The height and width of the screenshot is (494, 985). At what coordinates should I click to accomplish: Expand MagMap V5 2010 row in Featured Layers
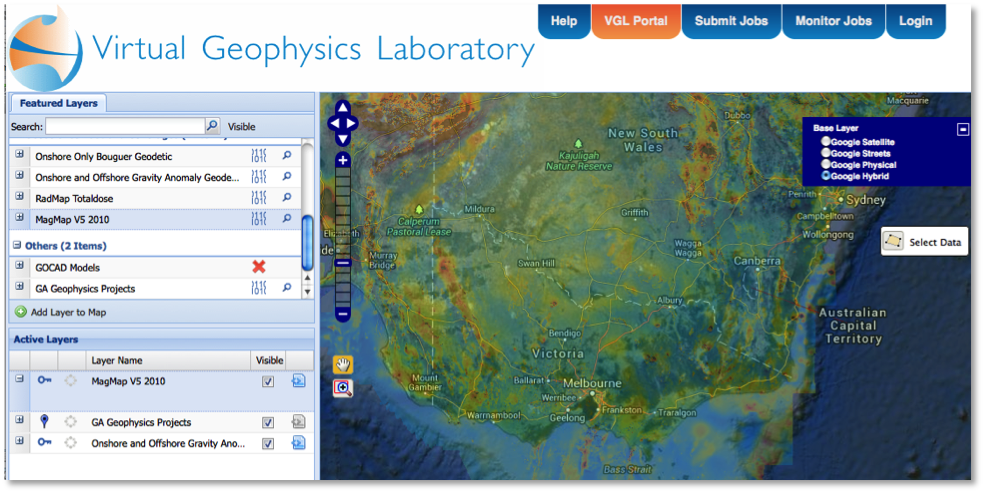coord(19,217)
